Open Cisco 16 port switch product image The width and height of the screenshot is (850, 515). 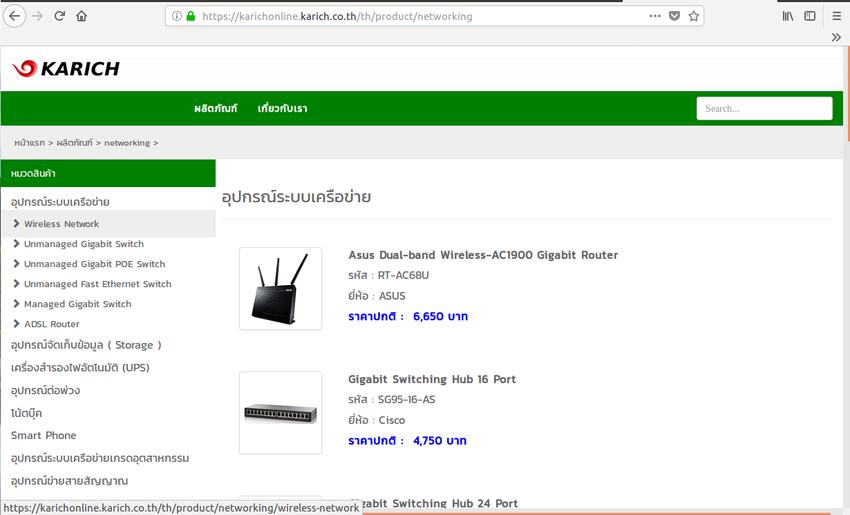(280, 413)
